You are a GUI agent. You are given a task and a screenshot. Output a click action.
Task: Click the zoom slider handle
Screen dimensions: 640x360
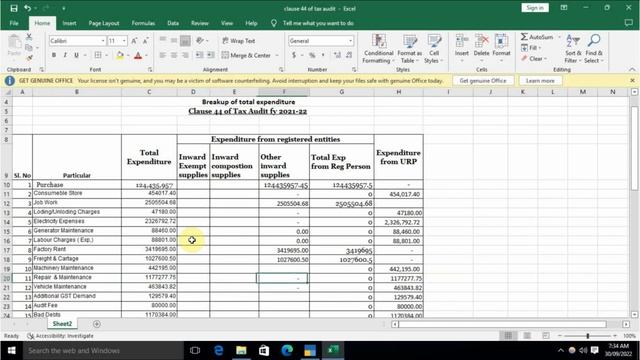coord(588,336)
